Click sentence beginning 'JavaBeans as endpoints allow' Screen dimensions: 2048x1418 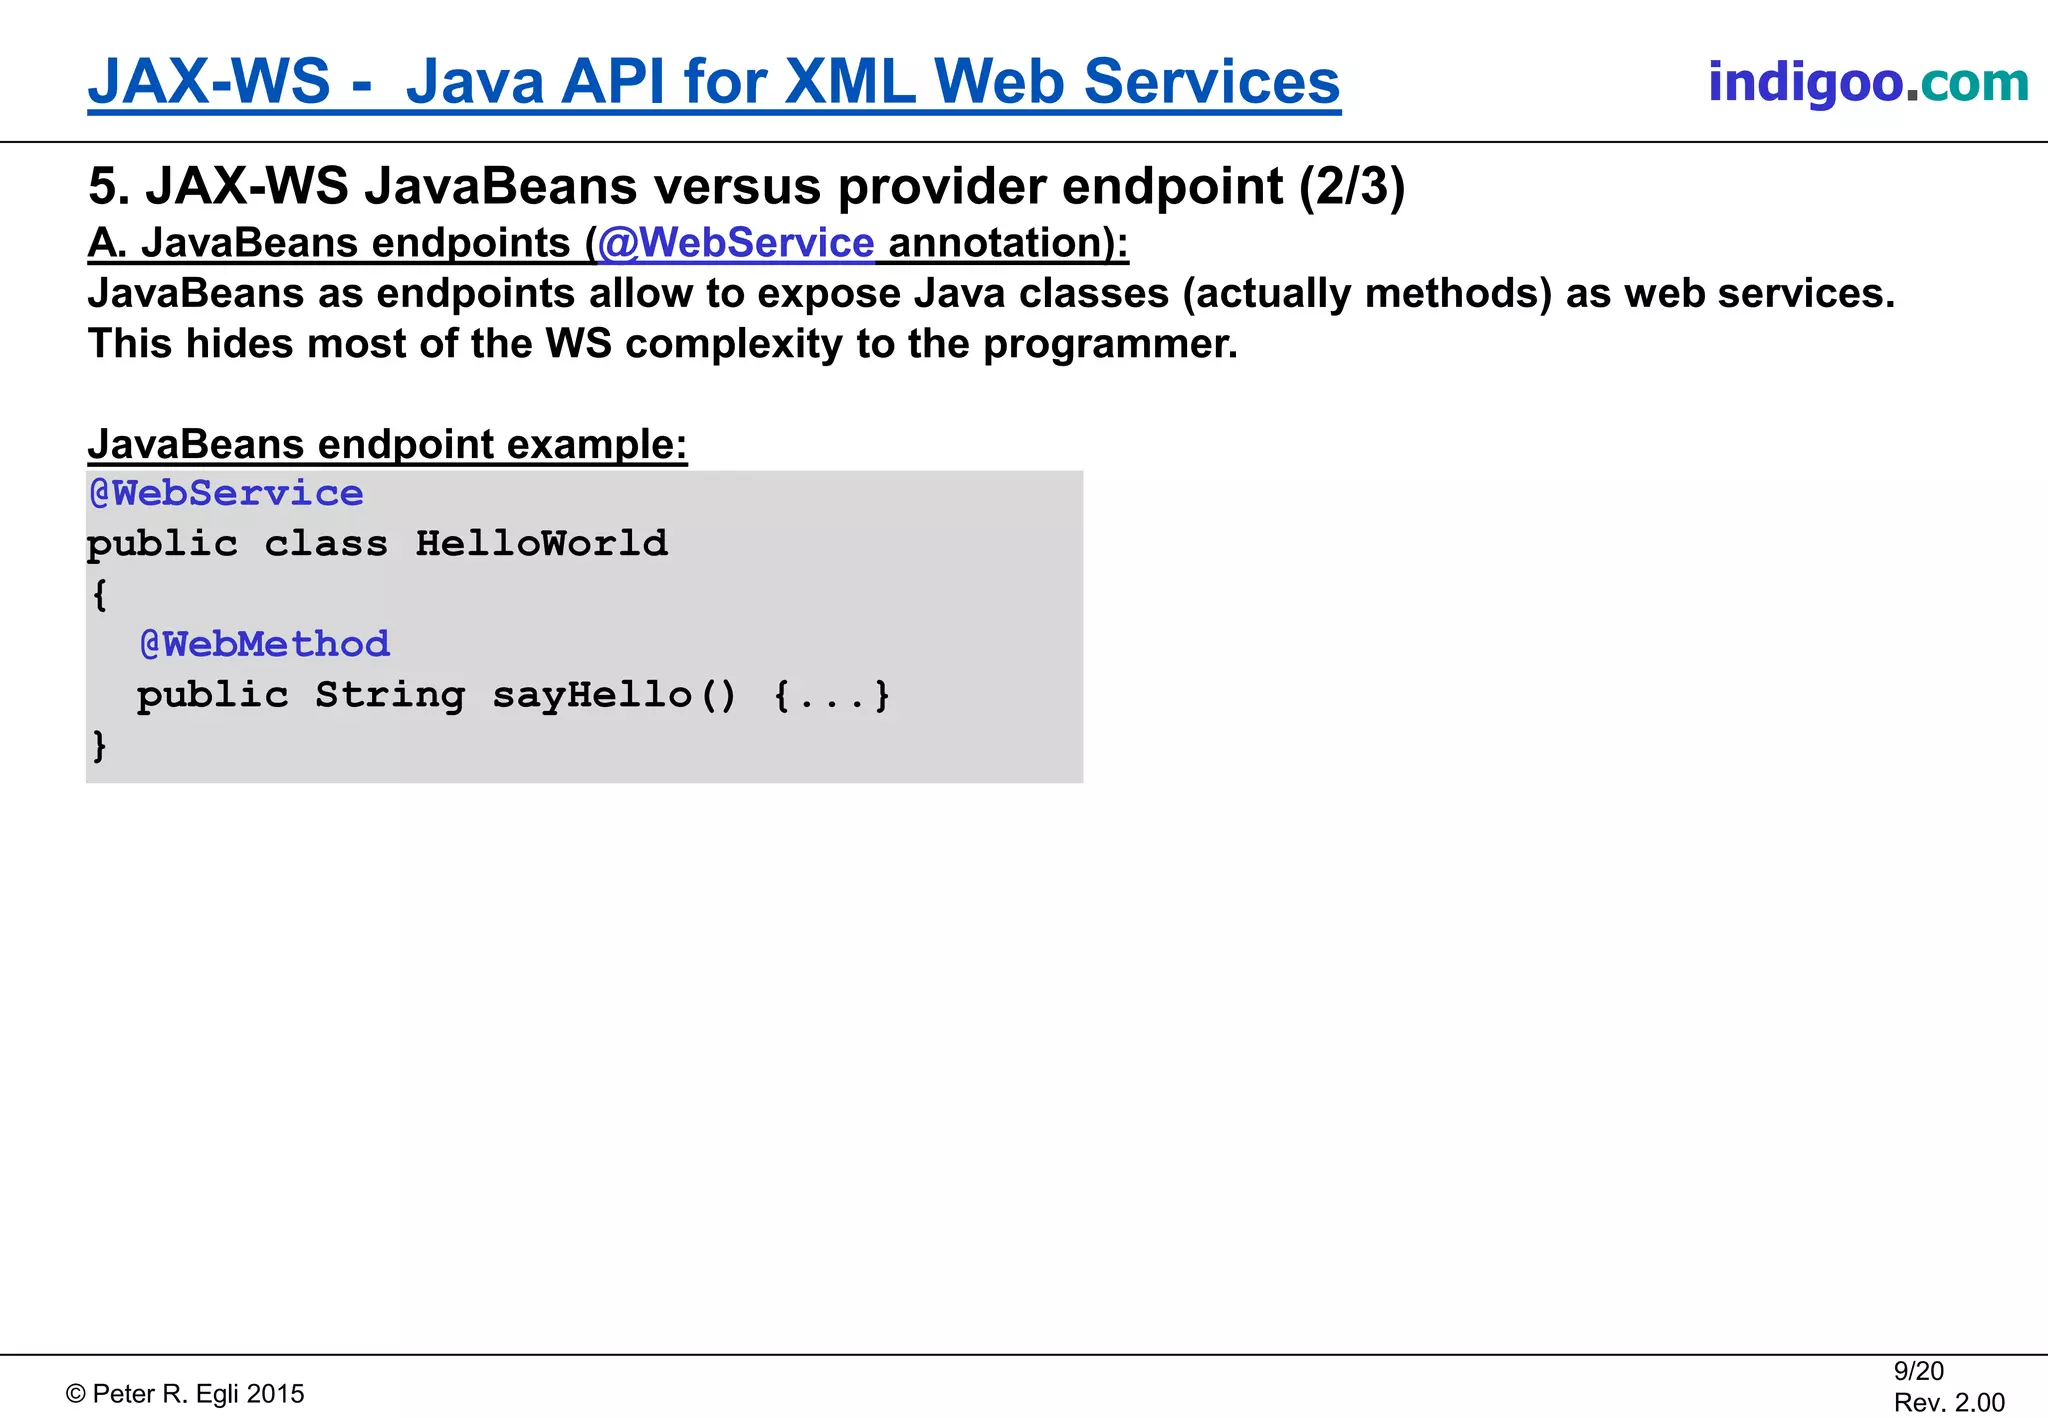[x=991, y=294]
